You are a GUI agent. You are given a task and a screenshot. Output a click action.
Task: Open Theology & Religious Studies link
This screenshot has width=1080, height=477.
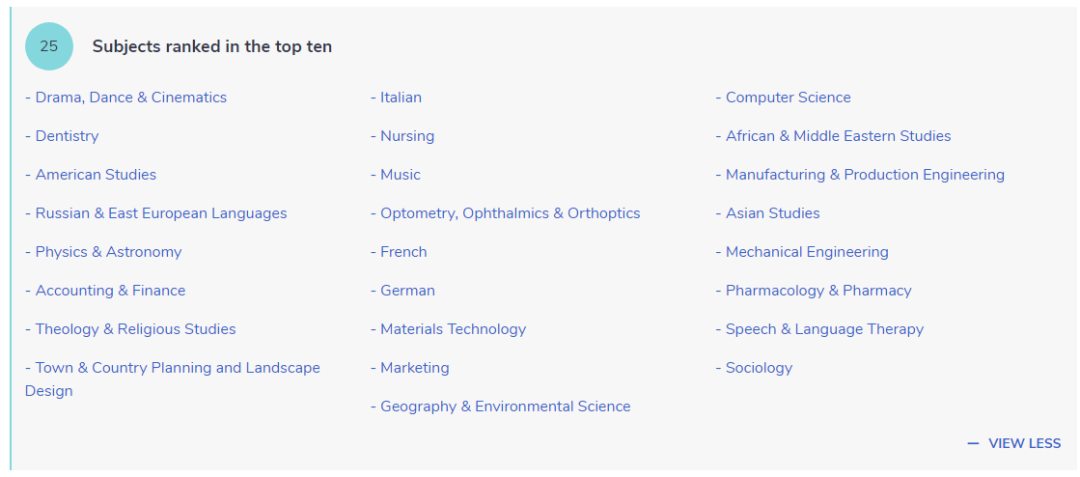tap(135, 330)
